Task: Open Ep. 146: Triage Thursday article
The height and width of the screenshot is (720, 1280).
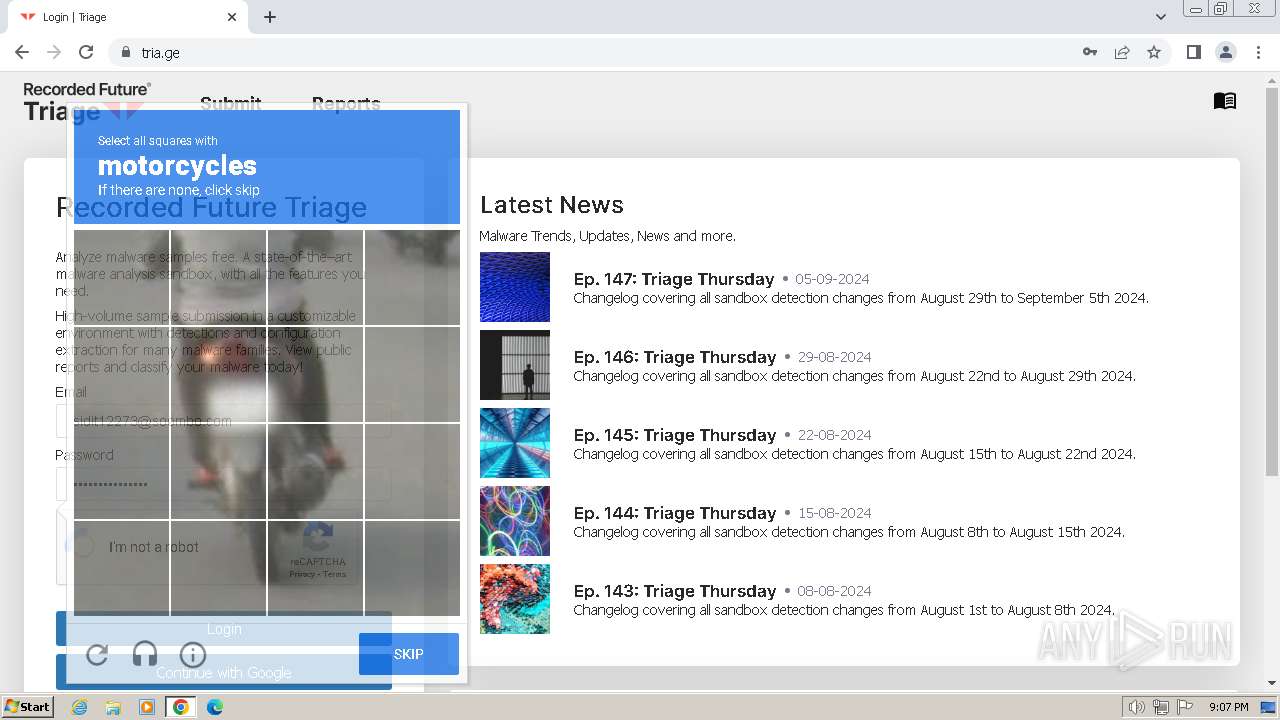Action: click(x=675, y=357)
